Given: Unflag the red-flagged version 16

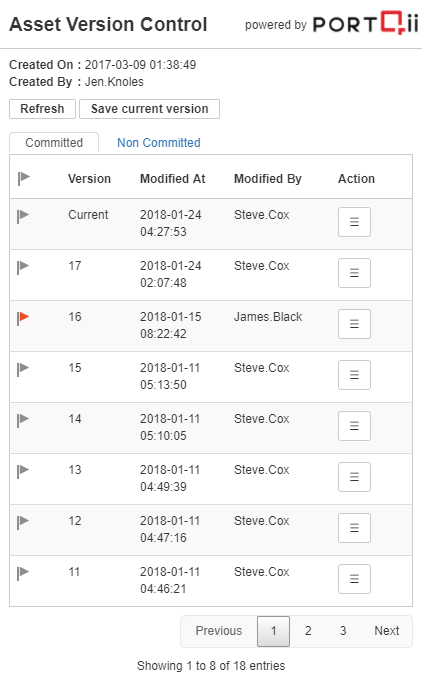Looking at the screenshot, I should 23,318.
